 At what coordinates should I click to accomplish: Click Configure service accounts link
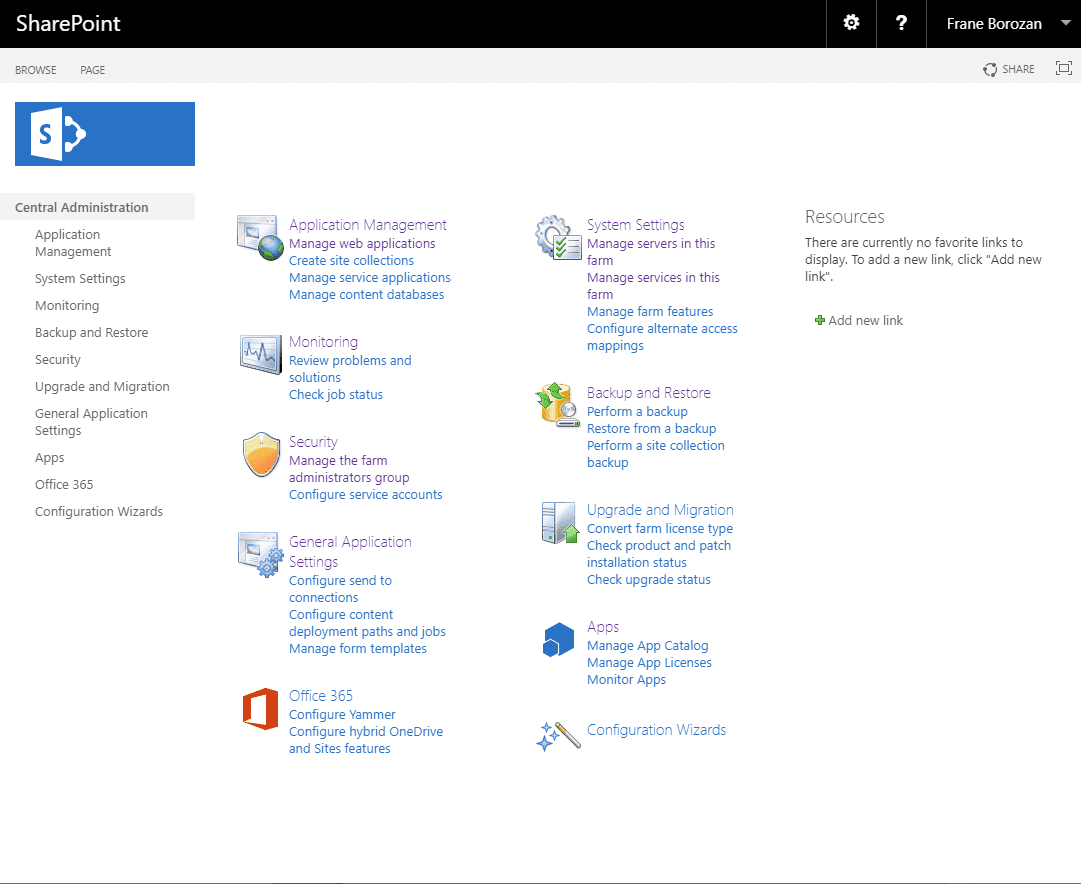365,494
